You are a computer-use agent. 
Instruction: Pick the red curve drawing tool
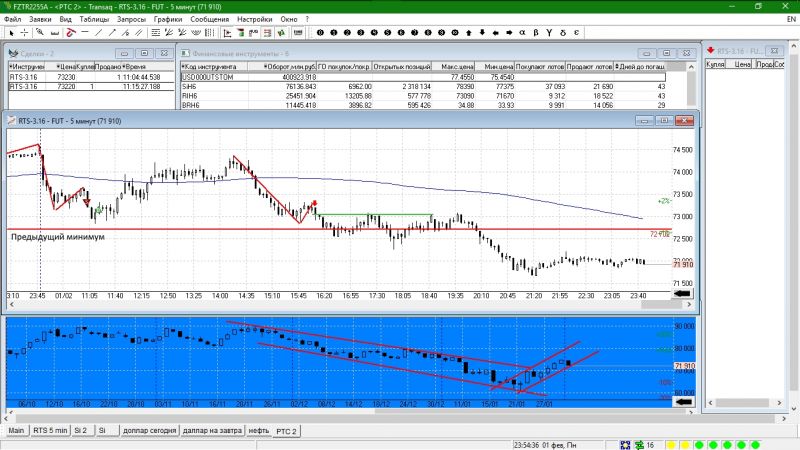coord(71,33)
